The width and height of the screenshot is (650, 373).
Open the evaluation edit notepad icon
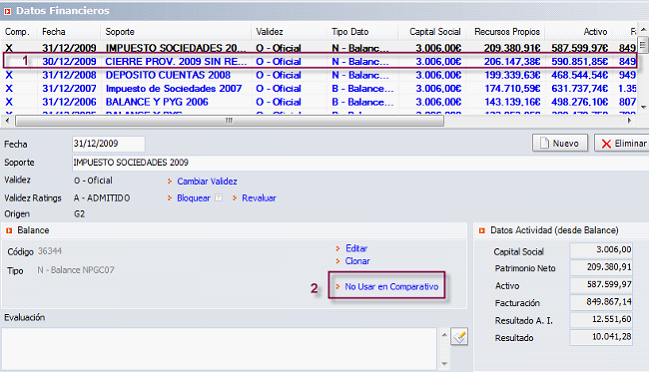click(459, 337)
